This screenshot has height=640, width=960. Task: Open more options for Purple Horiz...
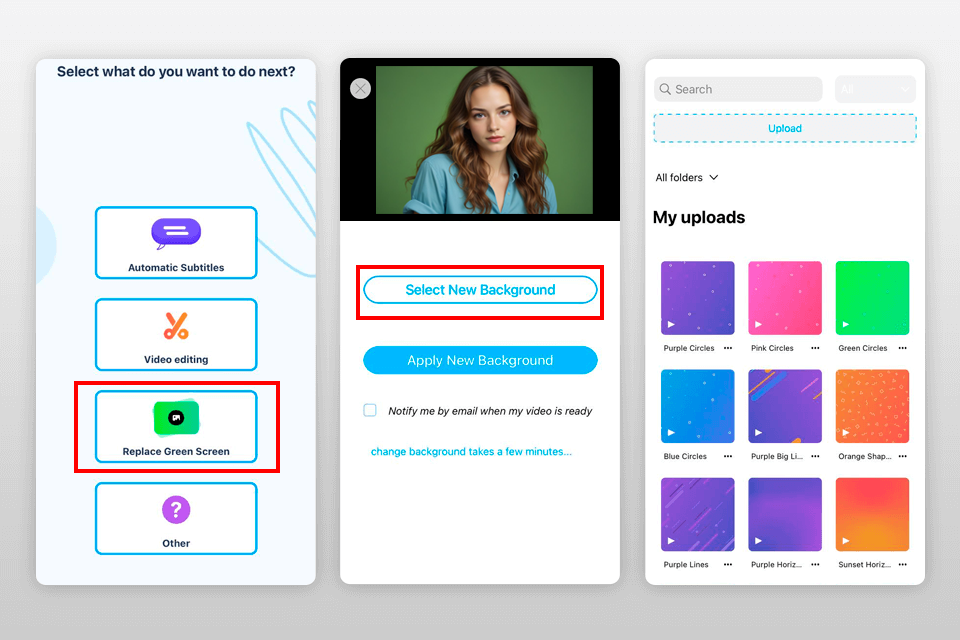[816, 565]
